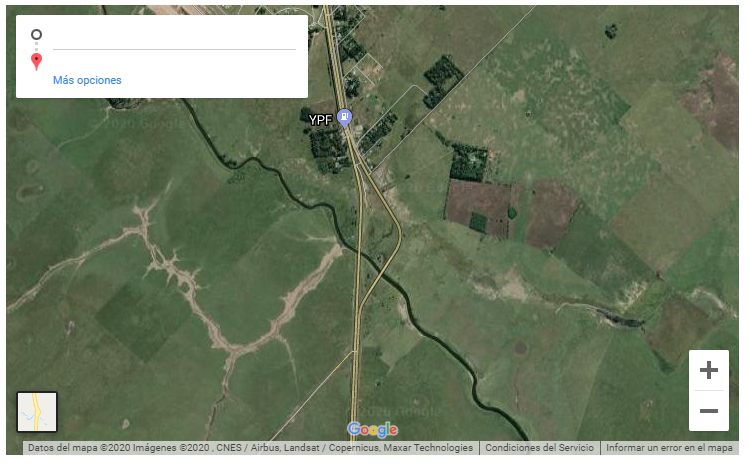The image size is (749, 463).
Task: Open the Más opciones link
Action: point(87,80)
